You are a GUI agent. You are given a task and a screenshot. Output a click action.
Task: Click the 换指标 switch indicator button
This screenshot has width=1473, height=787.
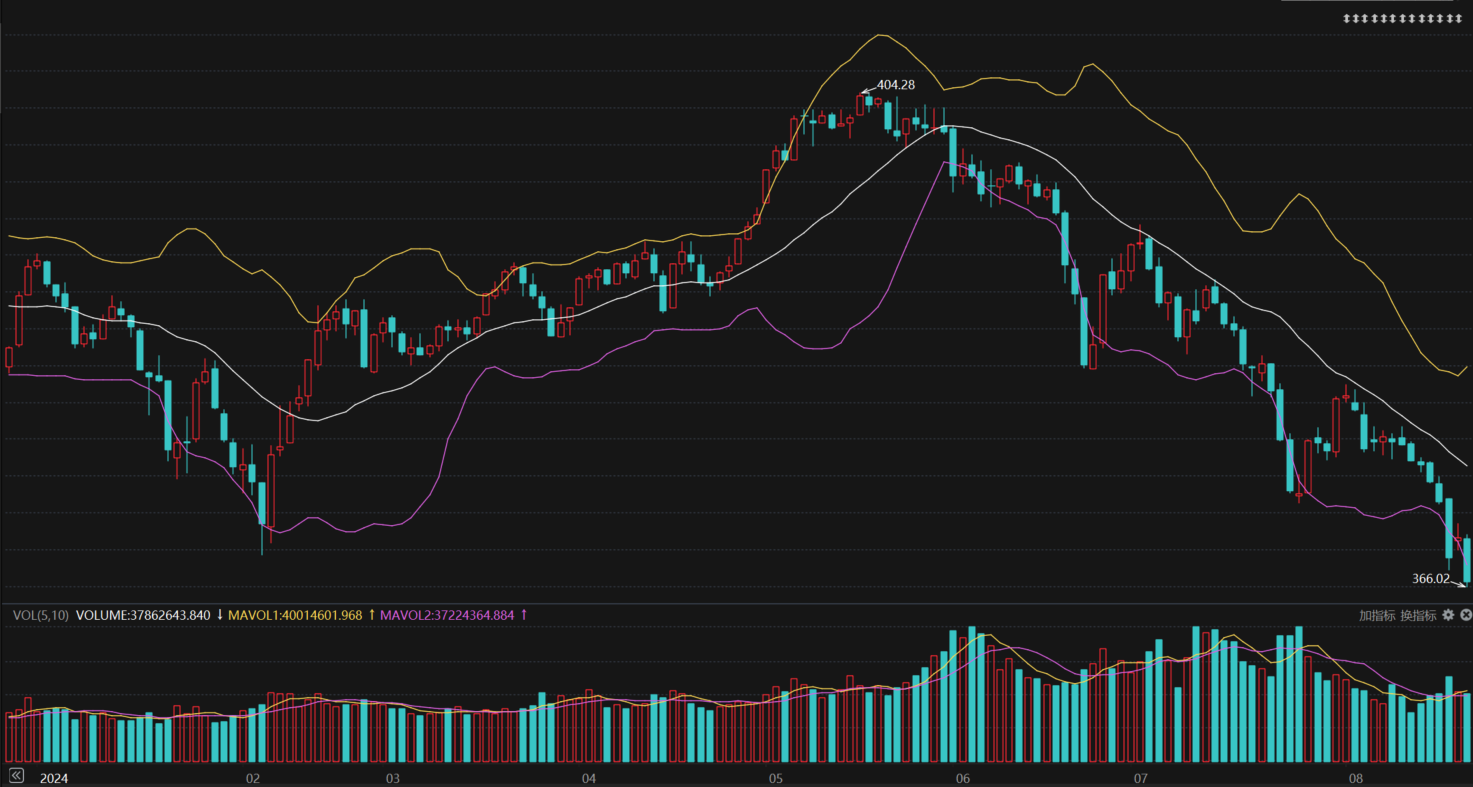(x=1418, y=615)
